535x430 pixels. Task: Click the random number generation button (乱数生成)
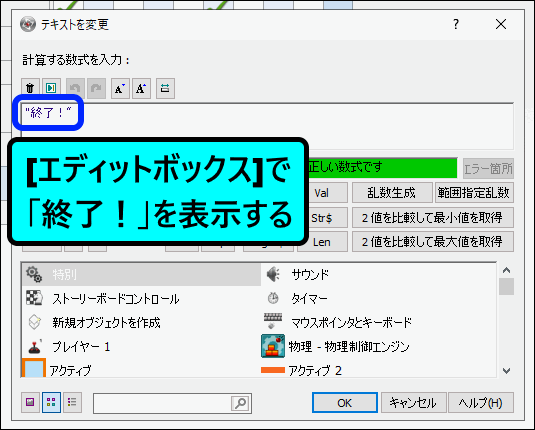tap(392, 193)
